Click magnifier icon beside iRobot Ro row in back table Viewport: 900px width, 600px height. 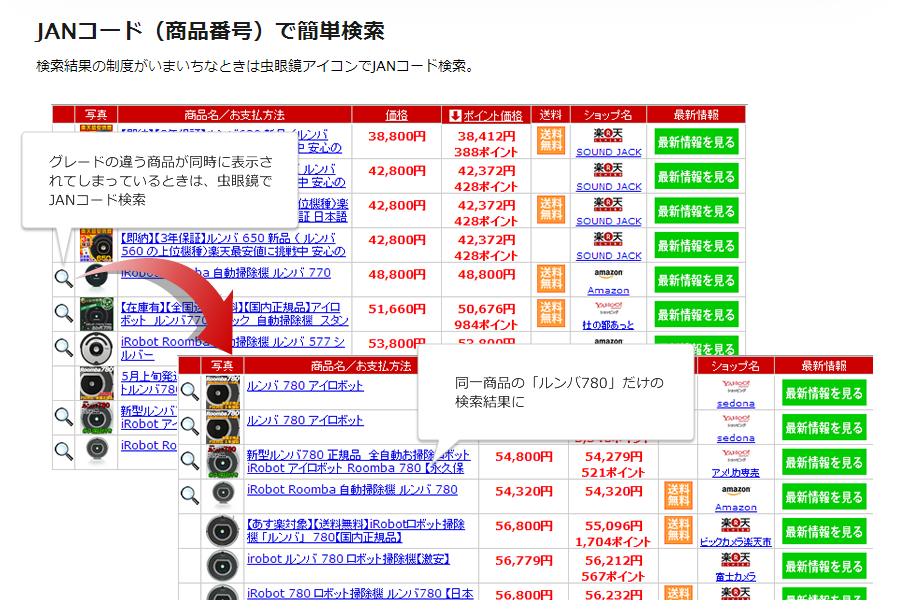64,451
